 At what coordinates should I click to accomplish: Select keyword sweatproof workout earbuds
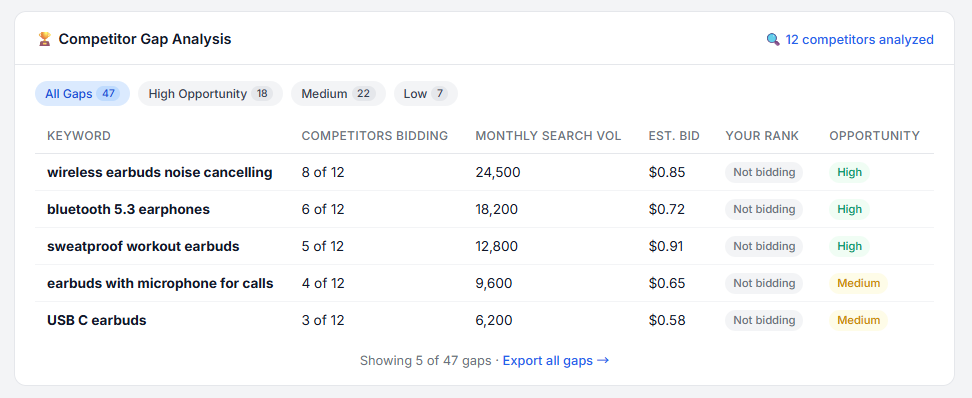click(x=143, y=246)
